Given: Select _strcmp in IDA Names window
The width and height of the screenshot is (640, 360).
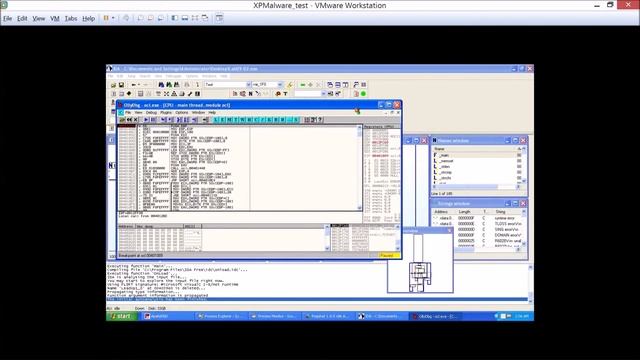Looking at the screenshot, I should point(445,172).
